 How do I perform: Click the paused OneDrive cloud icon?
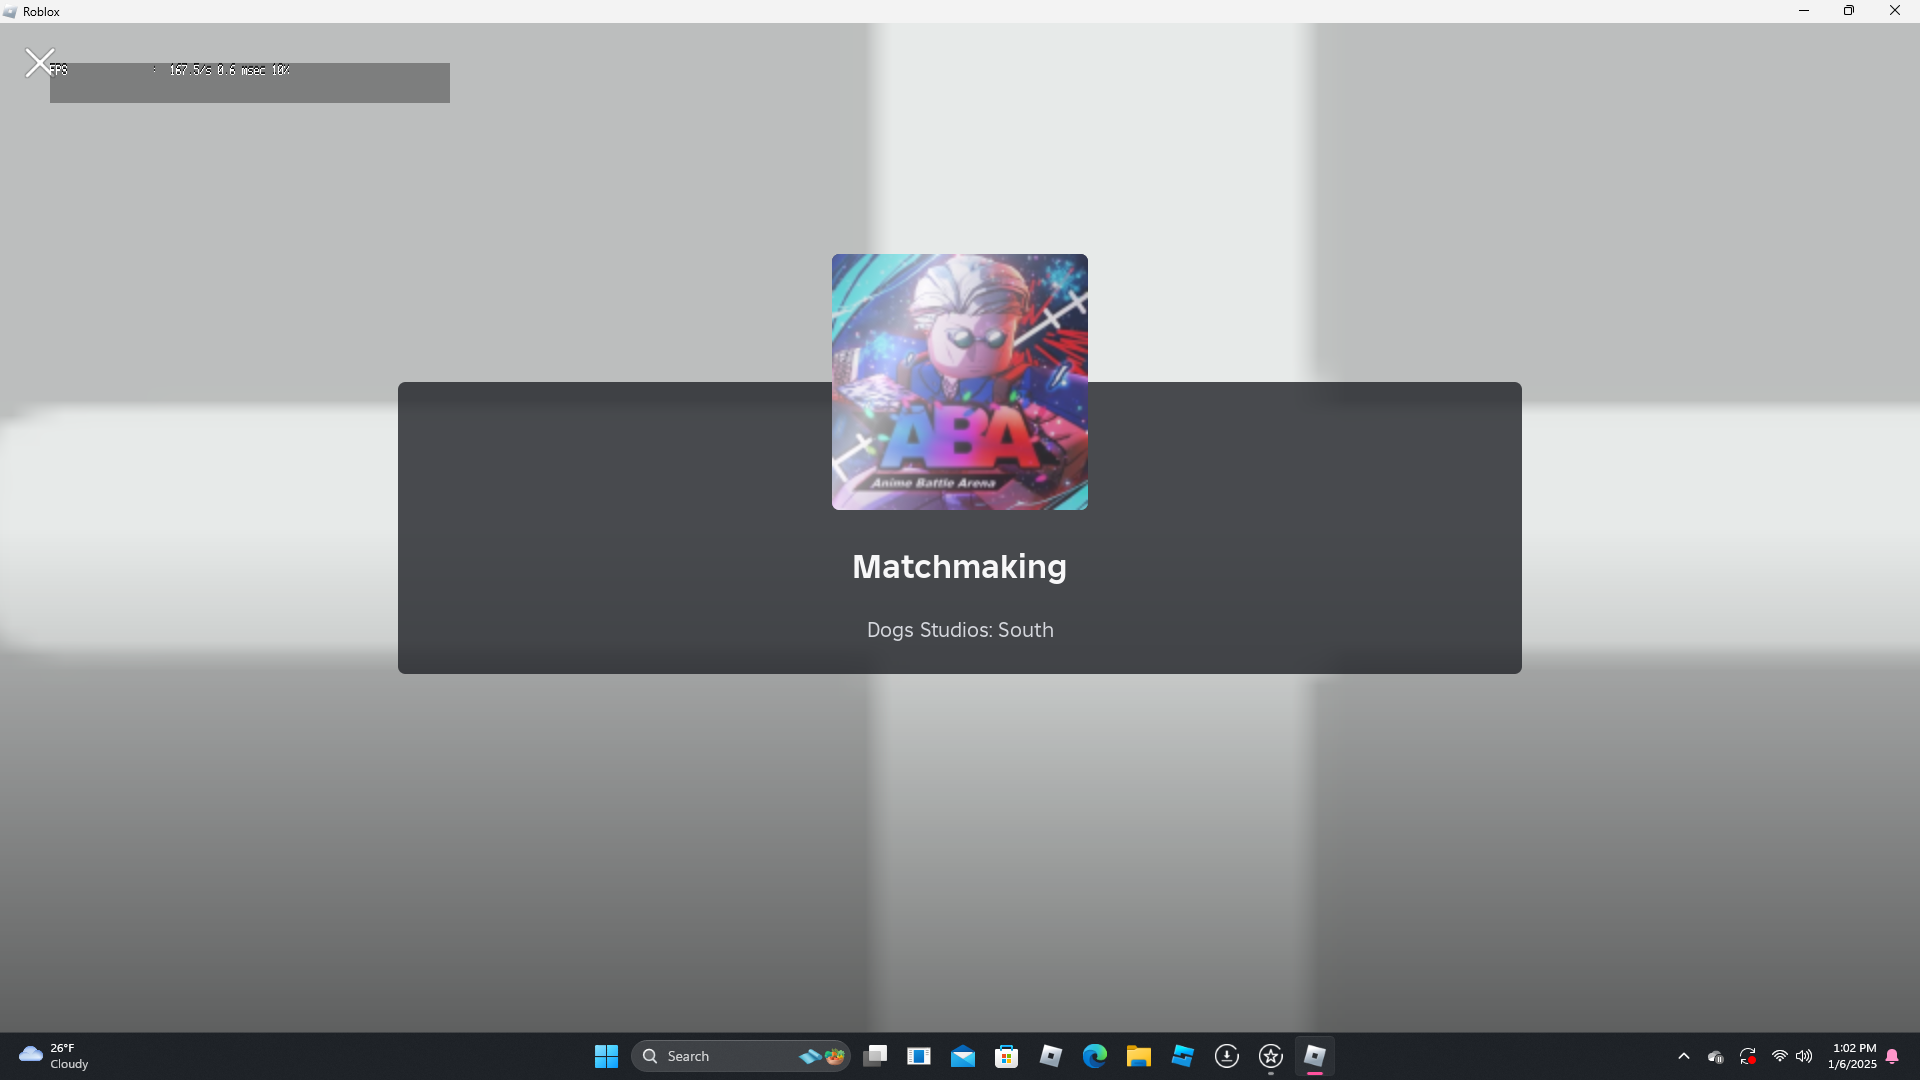click(1716, 1056)
